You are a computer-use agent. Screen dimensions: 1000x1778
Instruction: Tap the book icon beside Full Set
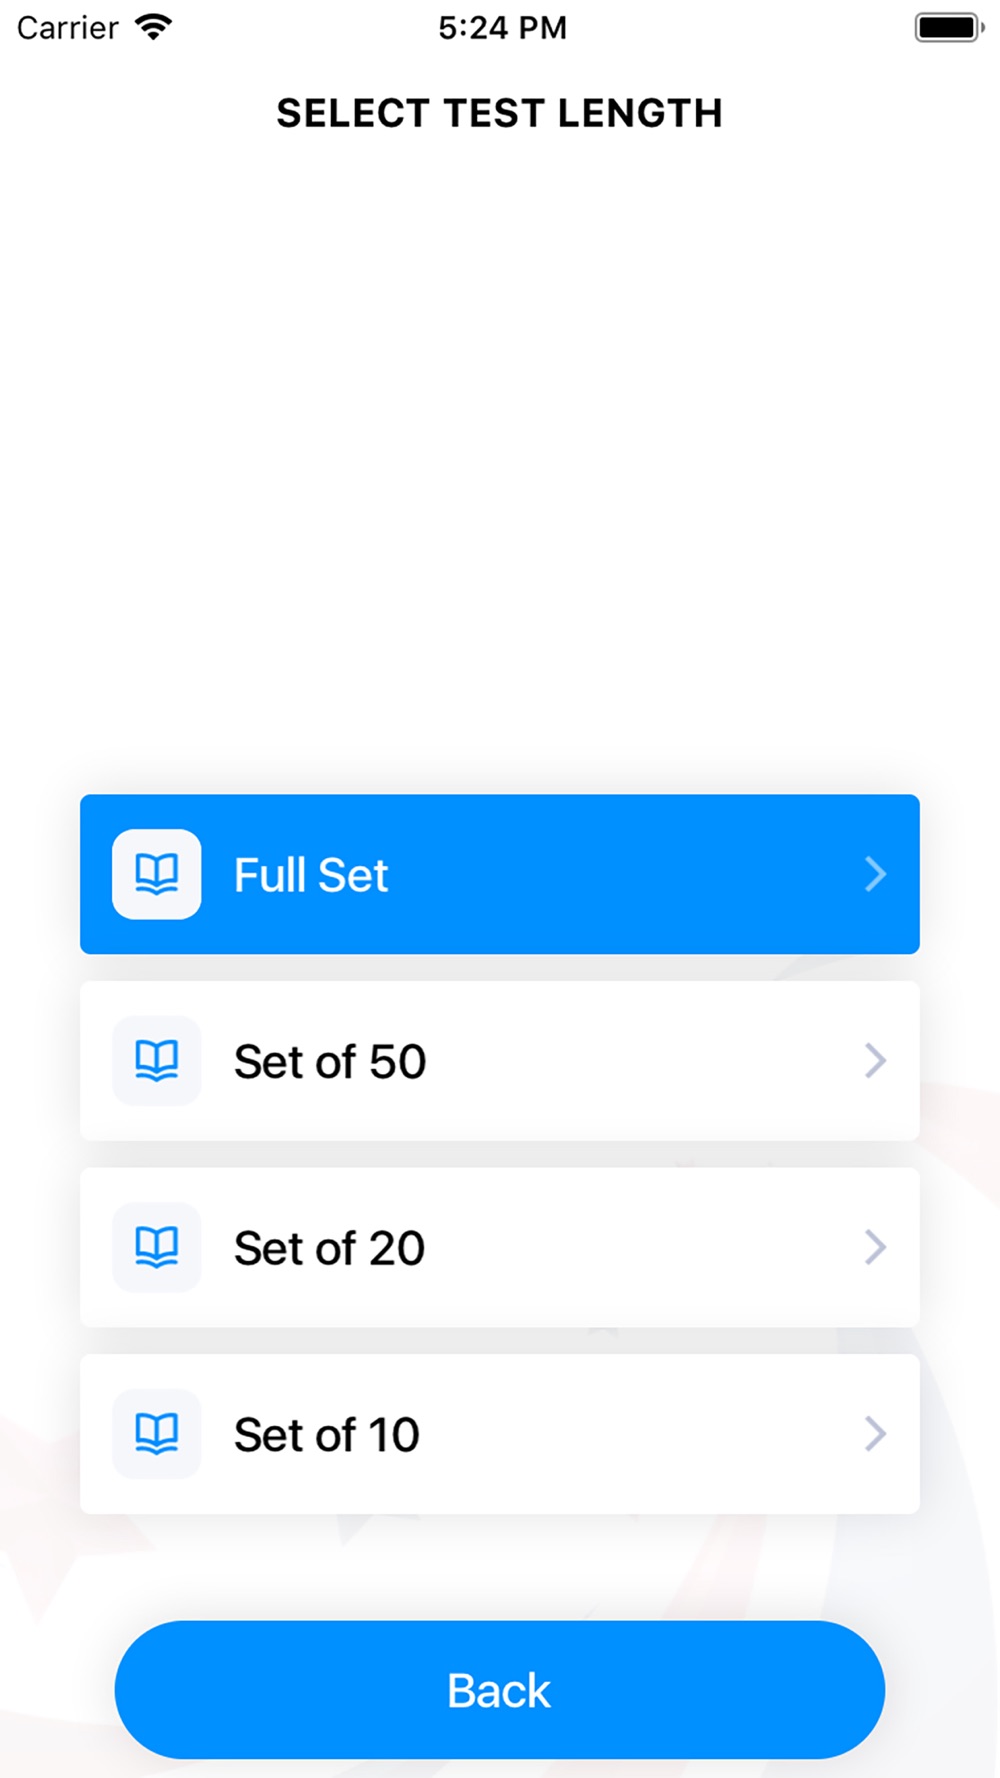(157, 874)
